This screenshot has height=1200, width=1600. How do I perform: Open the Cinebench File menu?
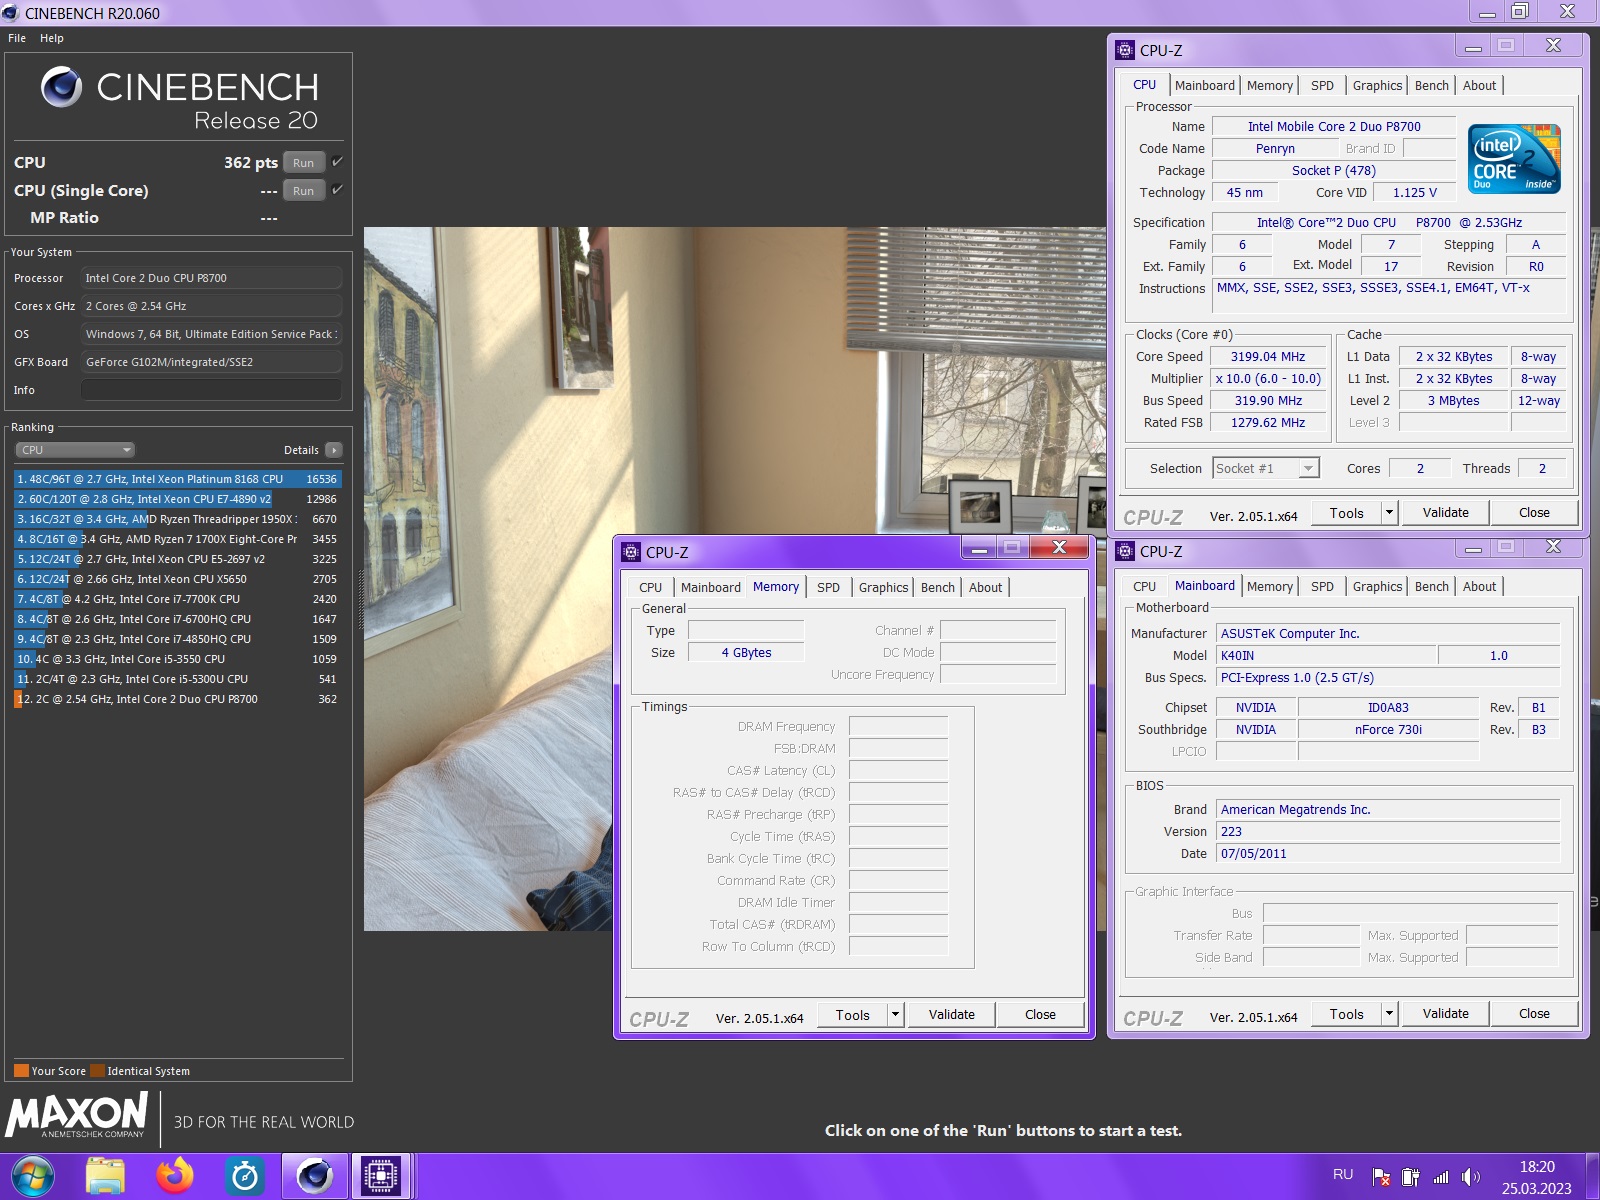tap(17, 38)
